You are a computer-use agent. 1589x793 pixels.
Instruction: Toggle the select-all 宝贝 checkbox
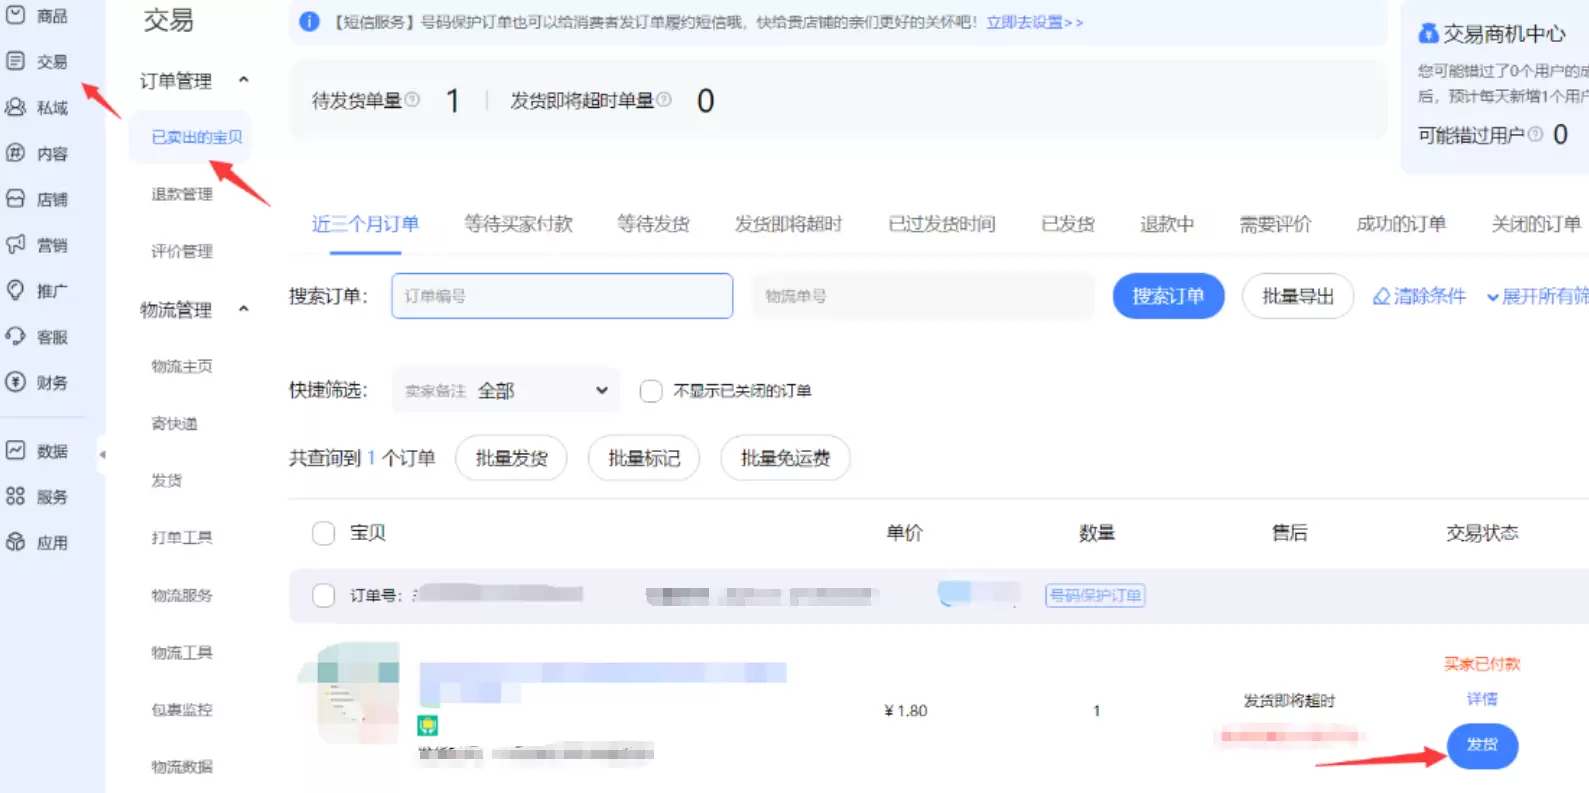click(323, 533)
